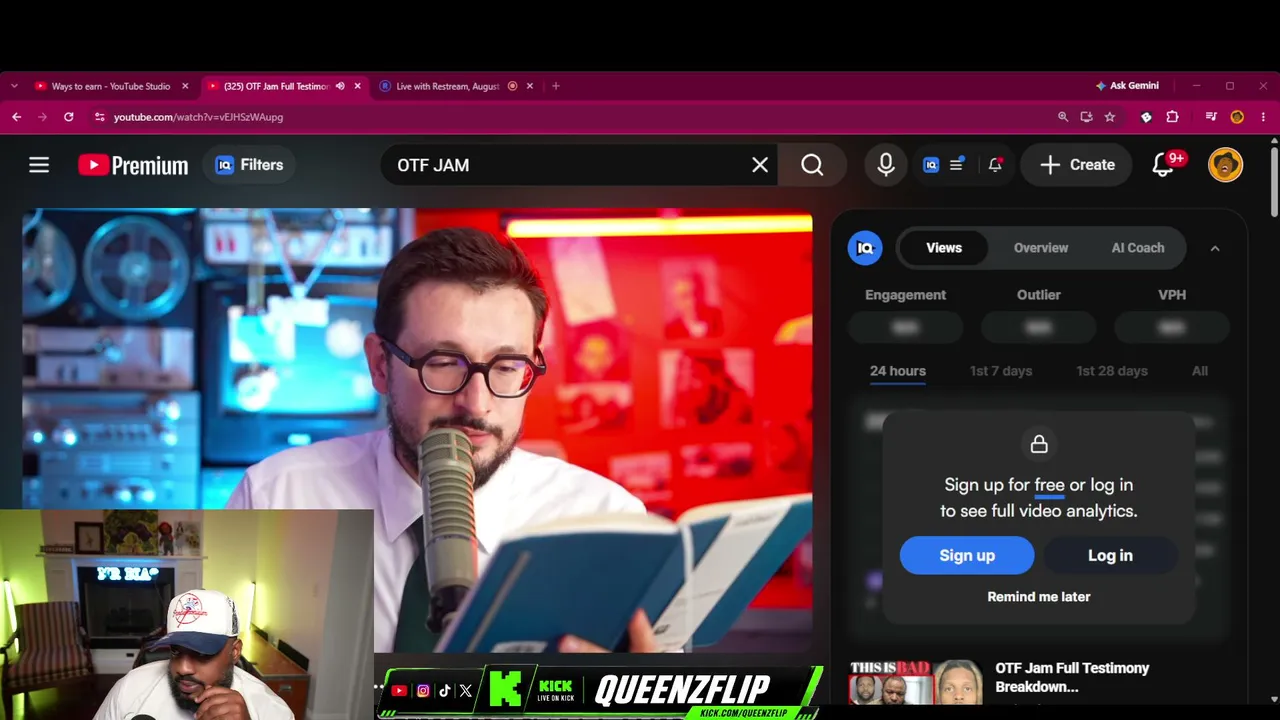1280x720 pixels.
Task: Open the AI Coach tab
Action: pos(1138,248)
